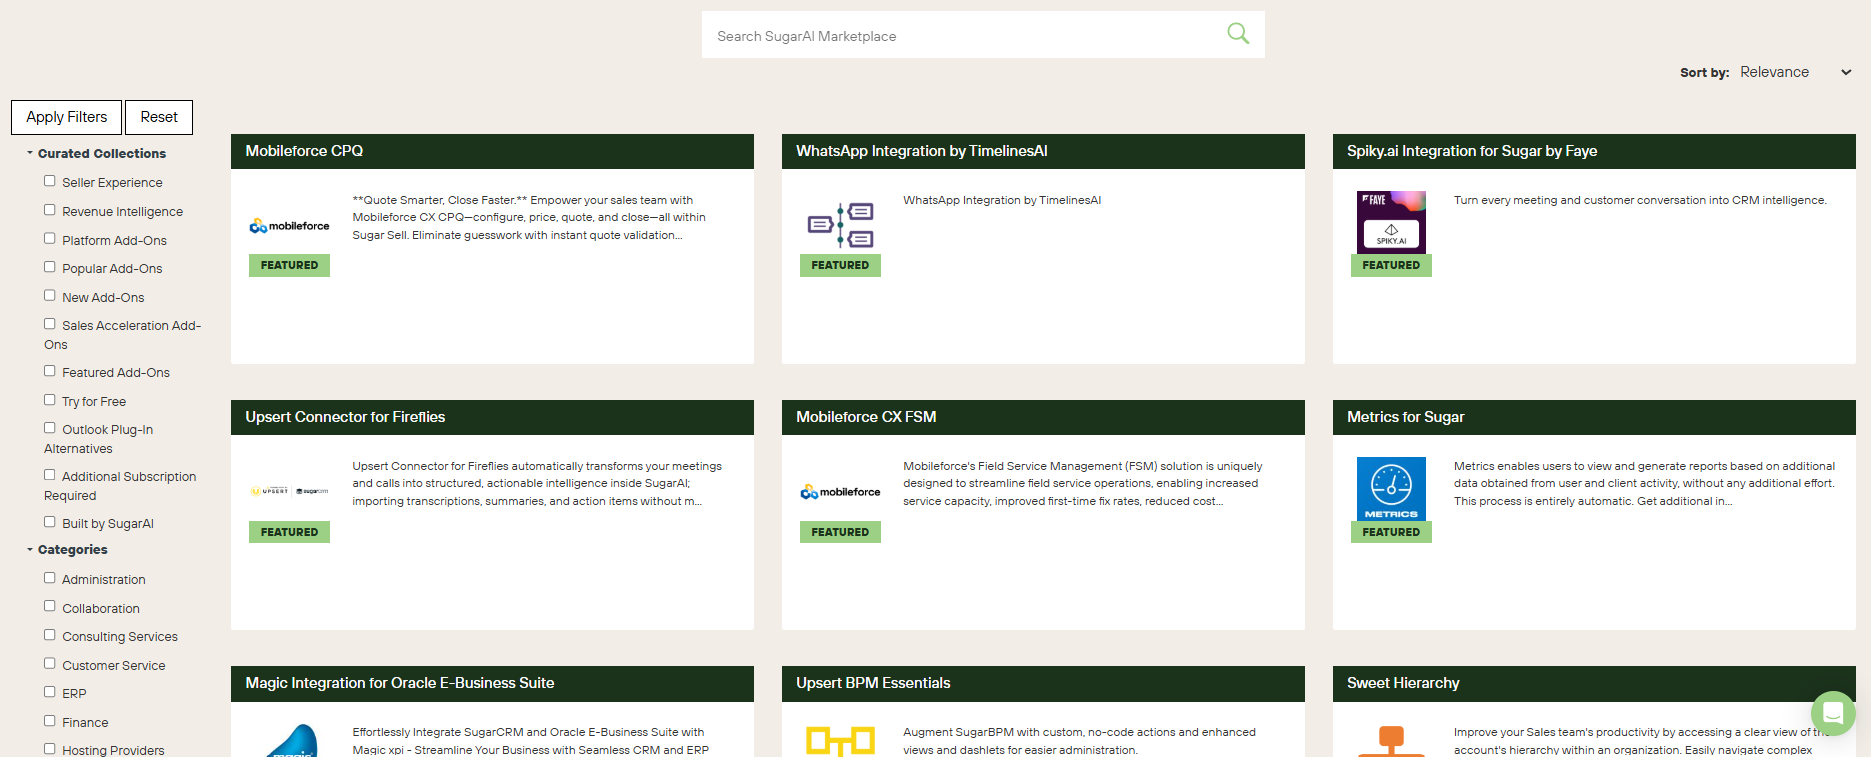
Task: Enable the Customer Service category
Action: point(50,664)
